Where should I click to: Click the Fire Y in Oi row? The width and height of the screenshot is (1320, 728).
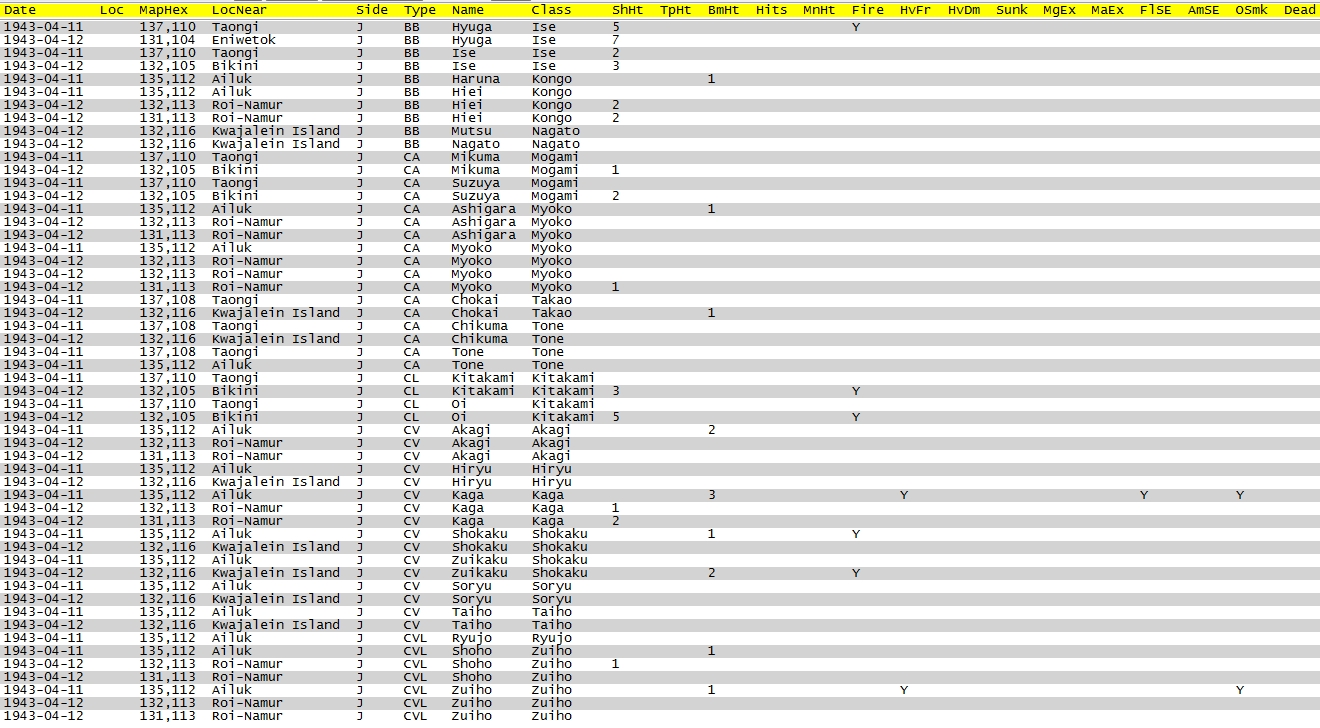pyautogui.click(x=856, y=417)
